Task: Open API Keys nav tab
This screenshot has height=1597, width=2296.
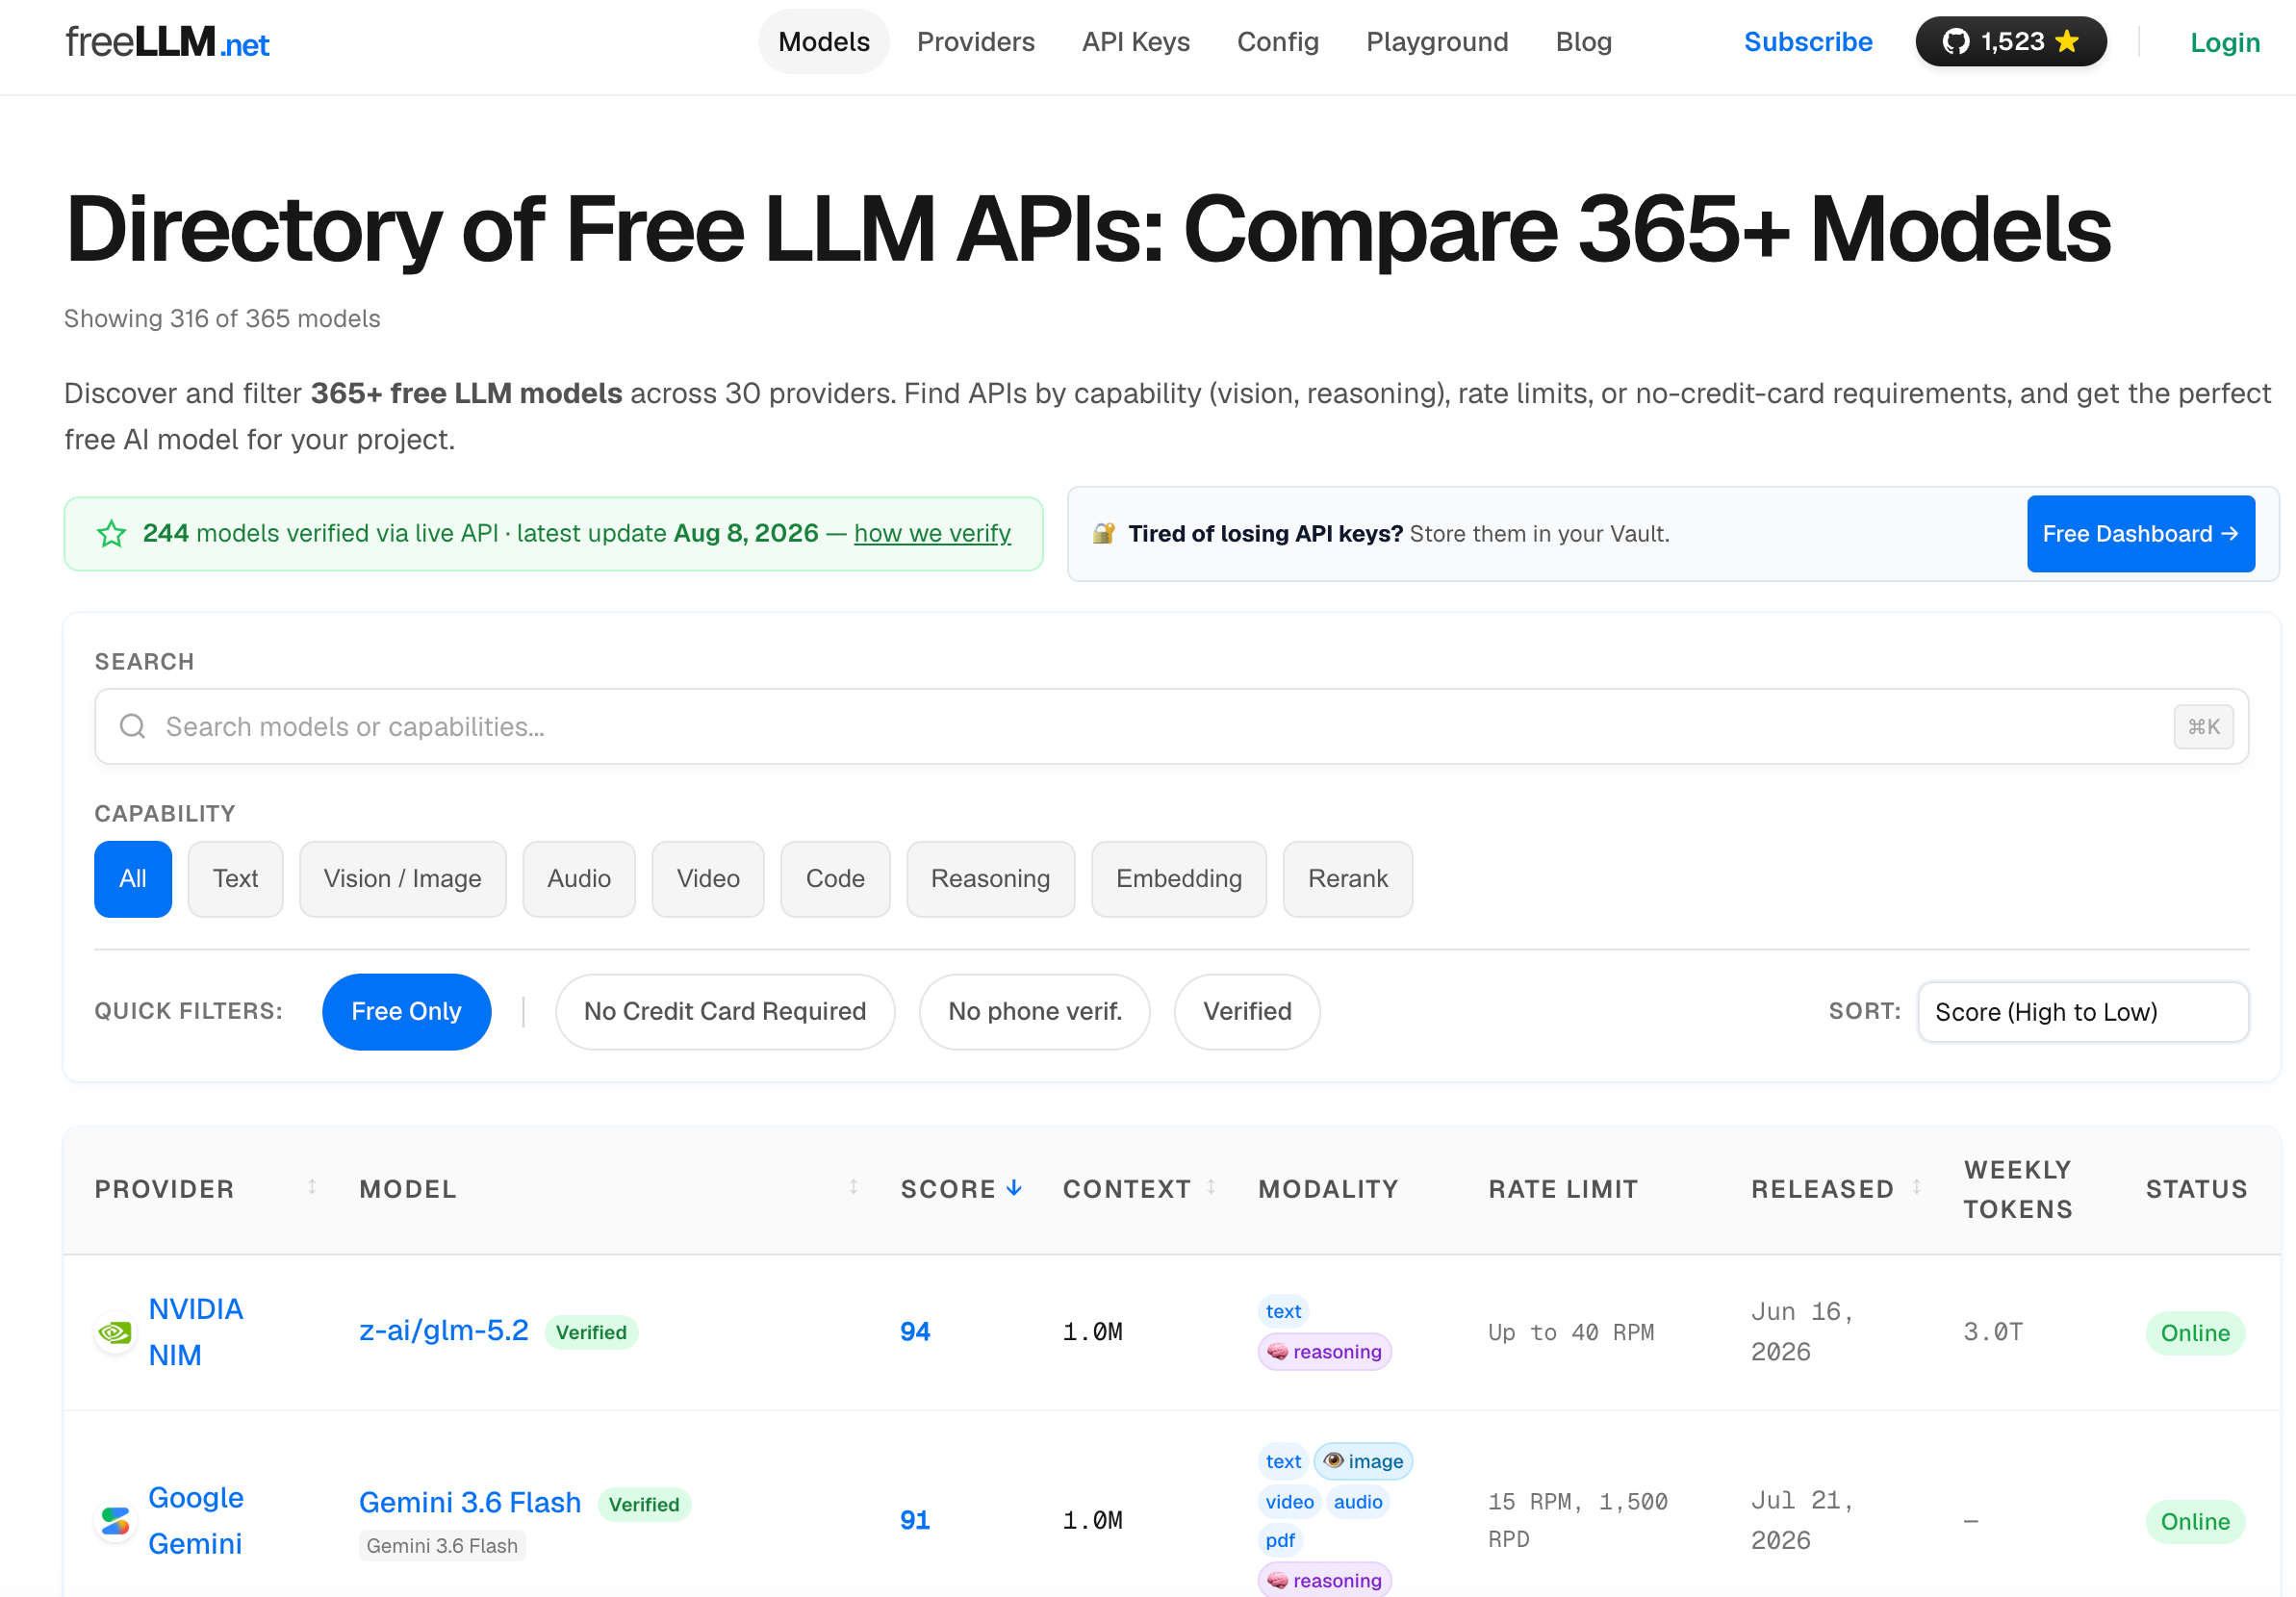Action: pos(1135,42)
